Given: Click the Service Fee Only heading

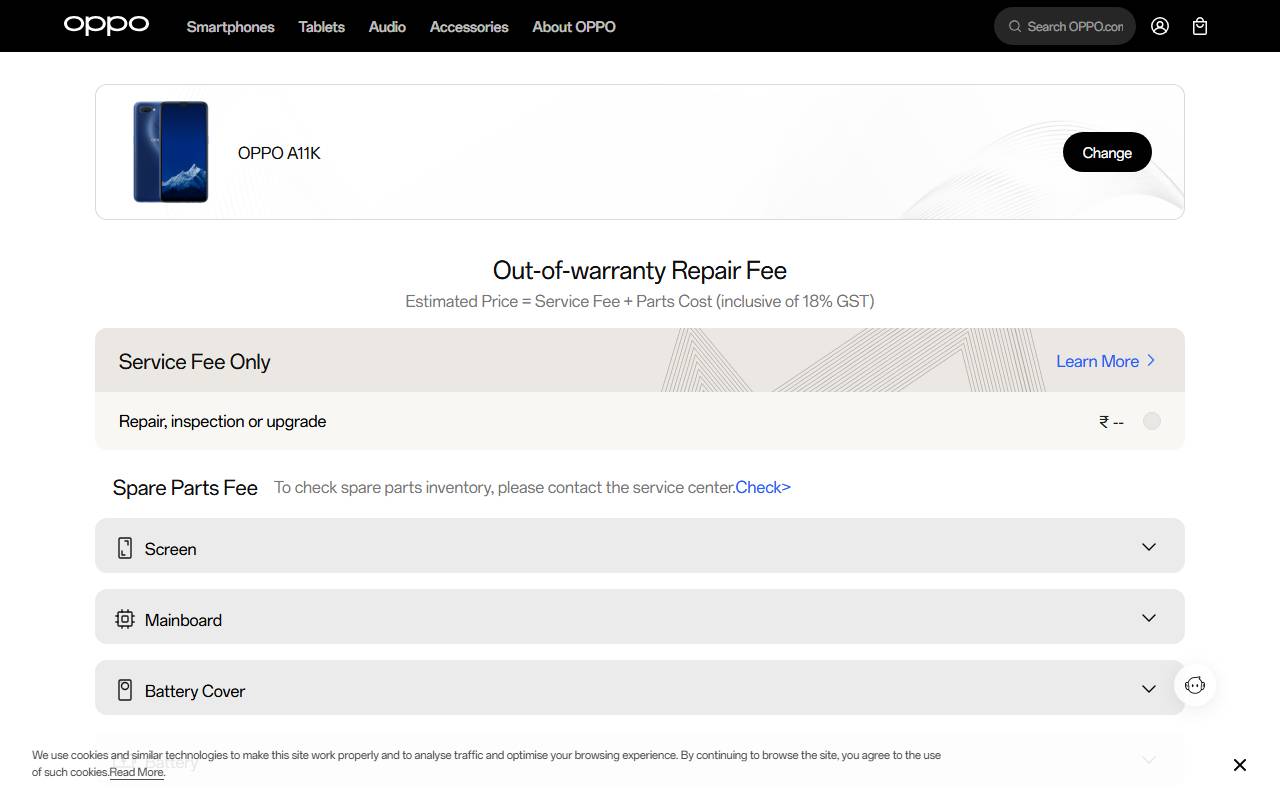Looking at the screenshot, I should 195,362.
